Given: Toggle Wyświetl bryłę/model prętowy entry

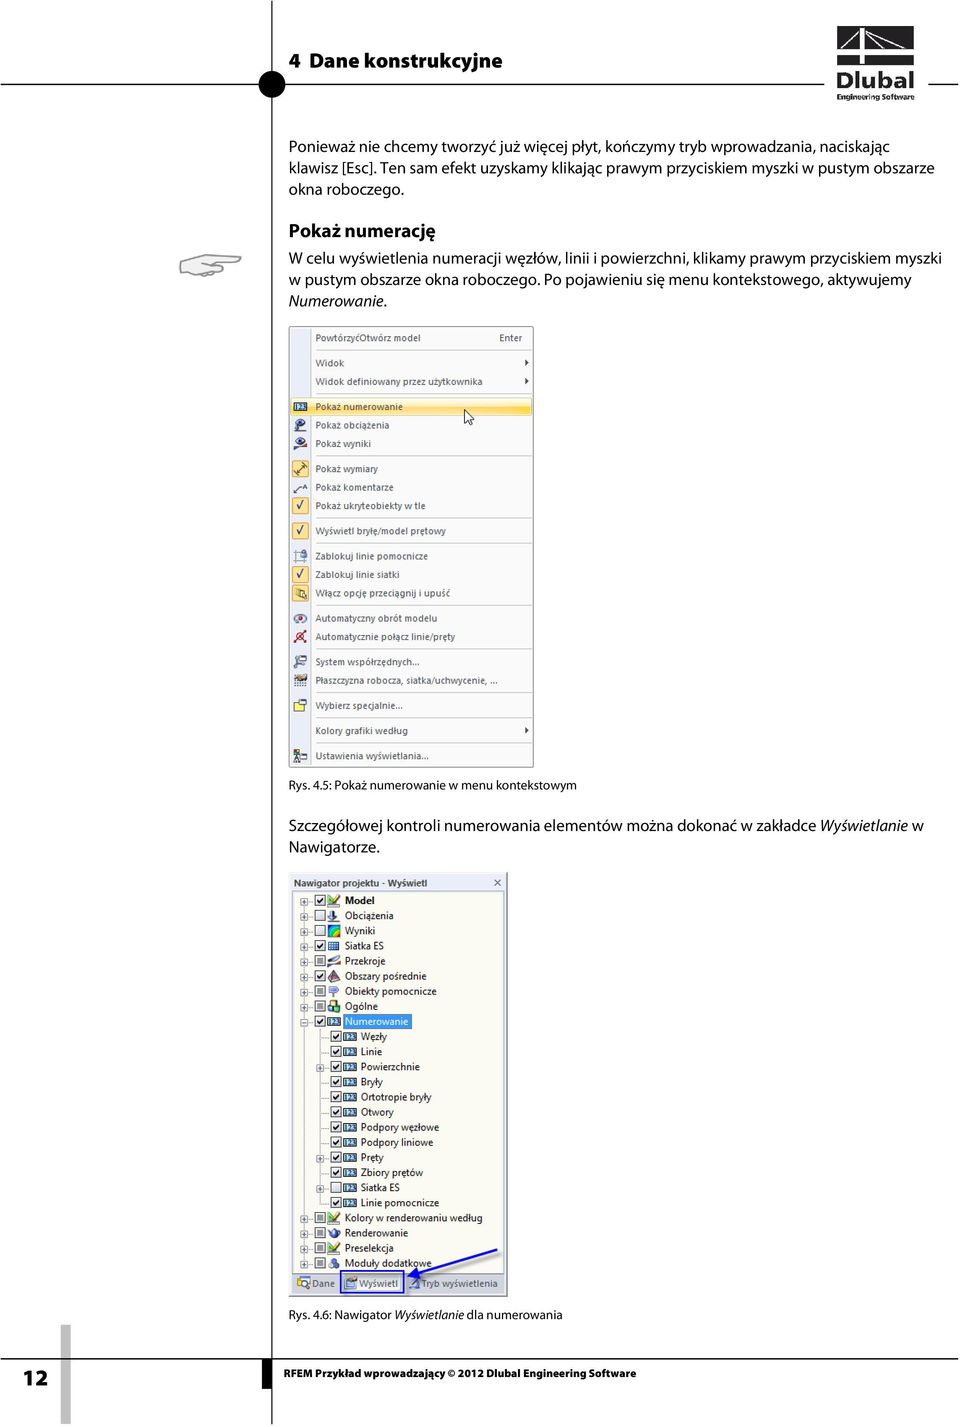Looking at the screenshot, I should 411,531.
